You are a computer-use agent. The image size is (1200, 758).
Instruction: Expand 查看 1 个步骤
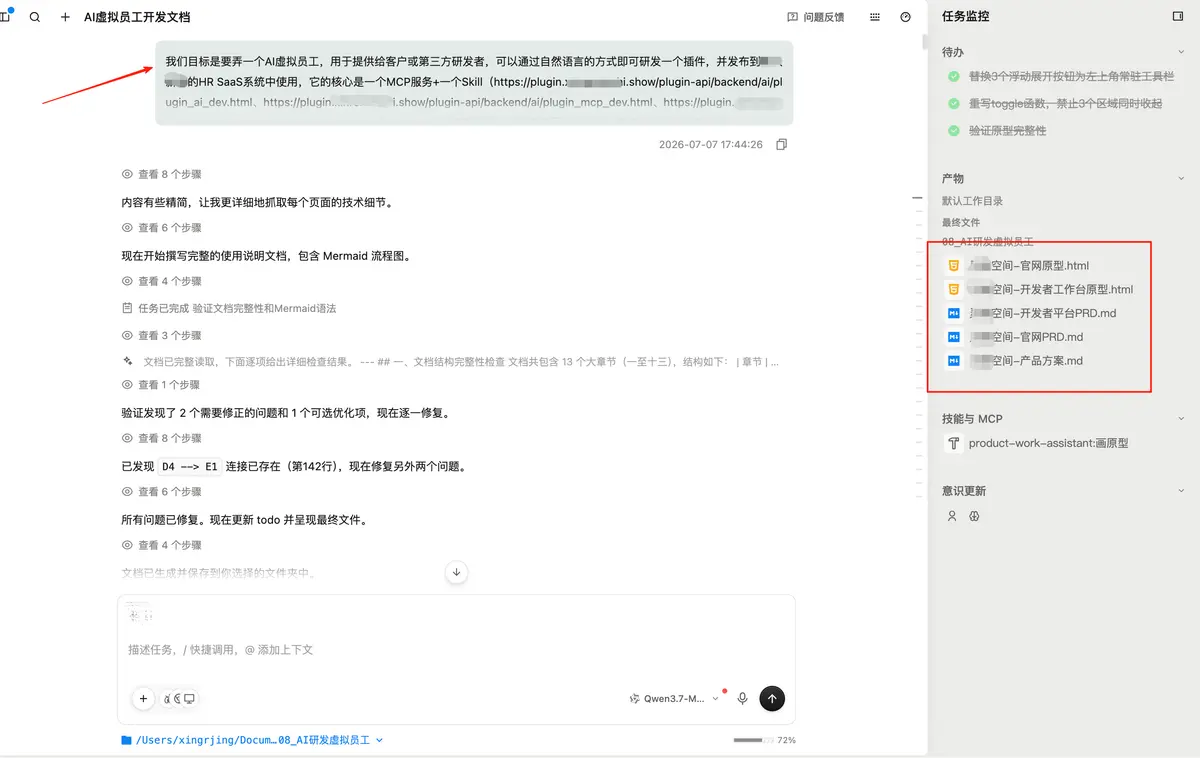tap(161, 385)
